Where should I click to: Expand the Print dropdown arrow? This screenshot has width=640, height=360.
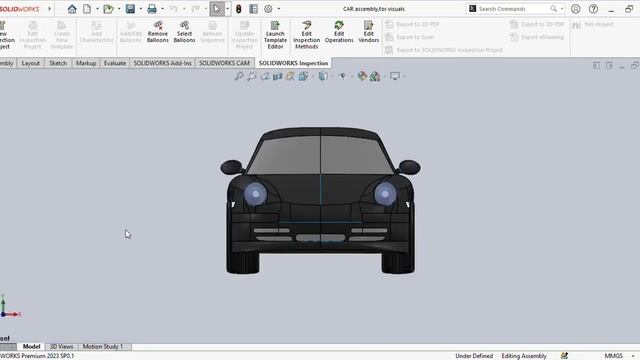(162, 9)
